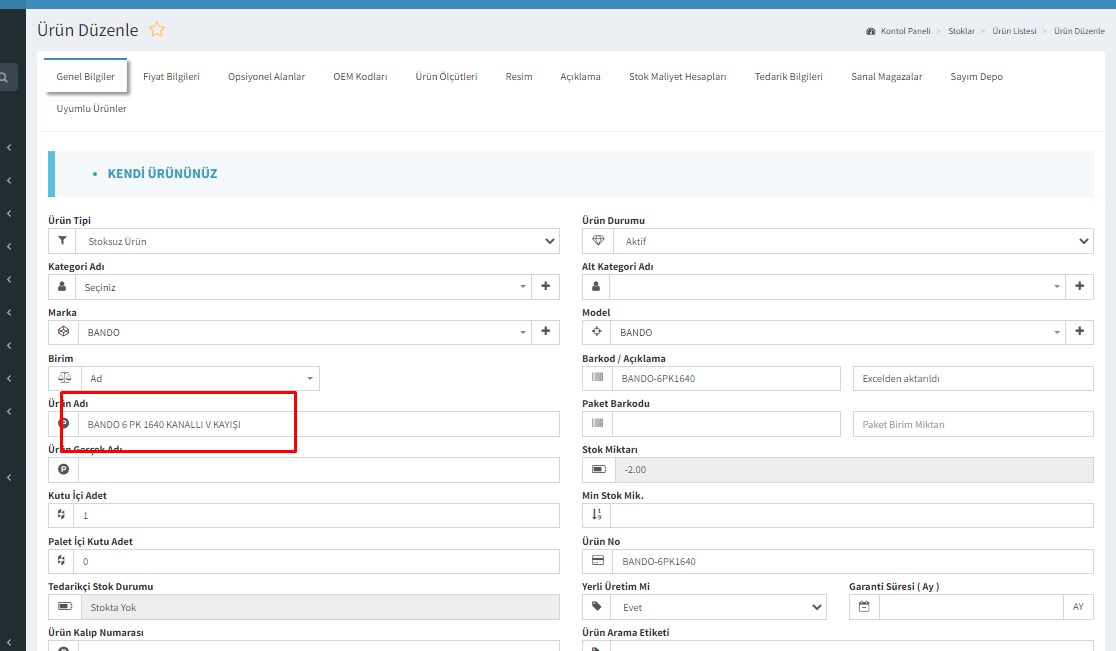Viewport: 1116px width, 651px height.
Task: Click plus icon to add new Kategori
Action: tap(546, 287)
